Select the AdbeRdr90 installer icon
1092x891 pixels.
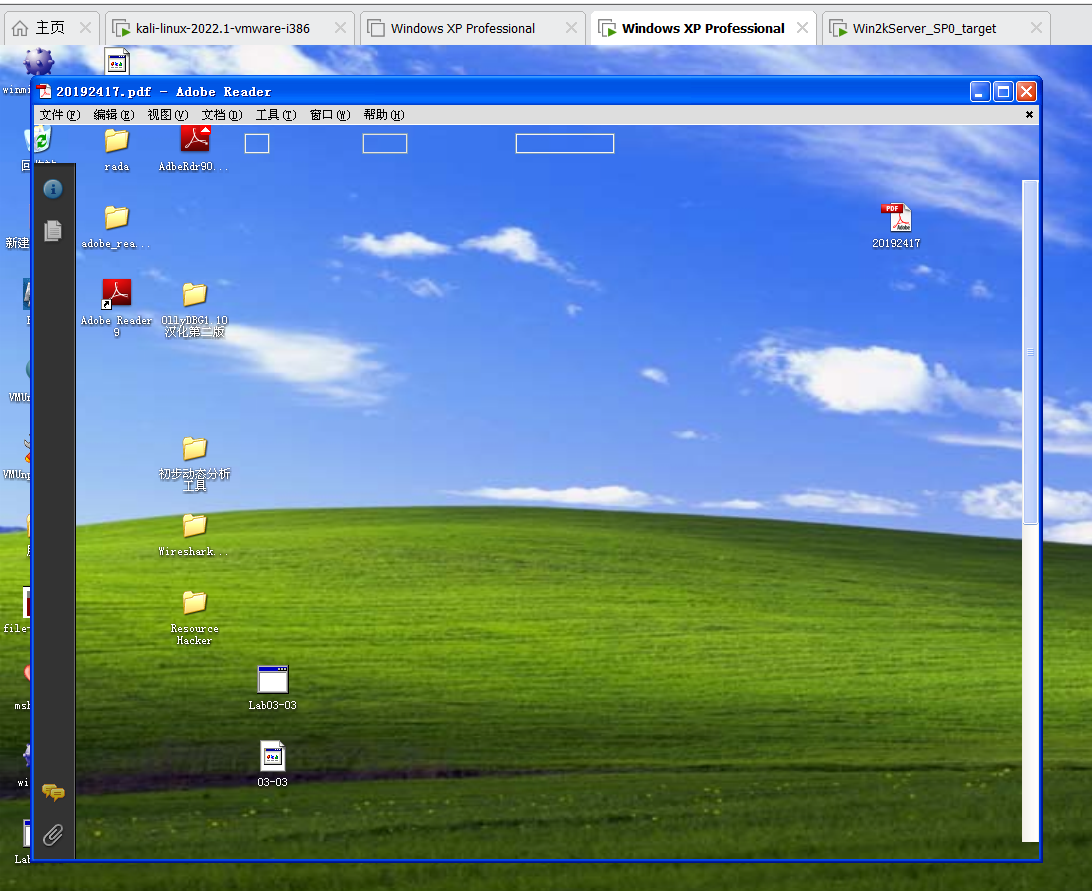tap(195, 139)
